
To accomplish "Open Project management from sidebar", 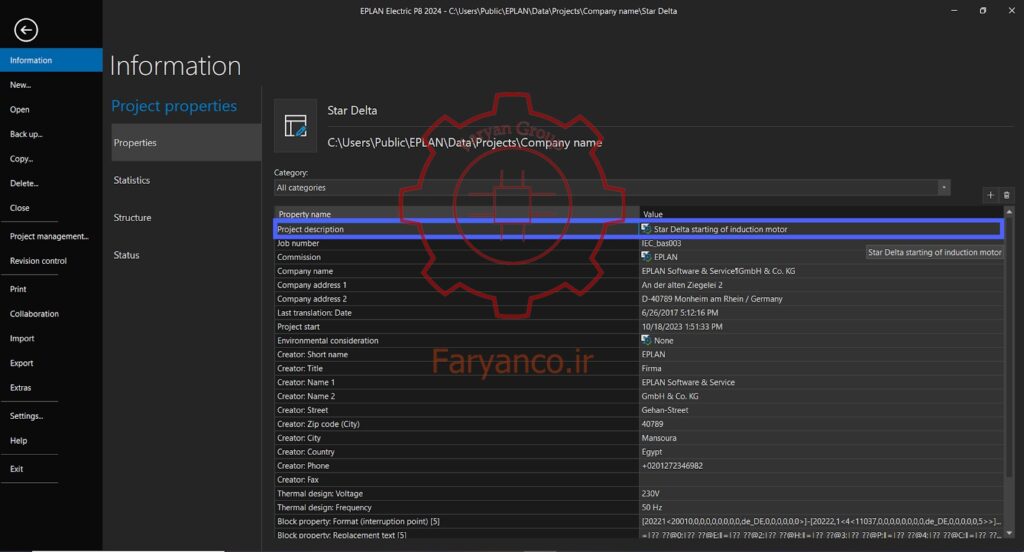I will [x=49, y=236].
